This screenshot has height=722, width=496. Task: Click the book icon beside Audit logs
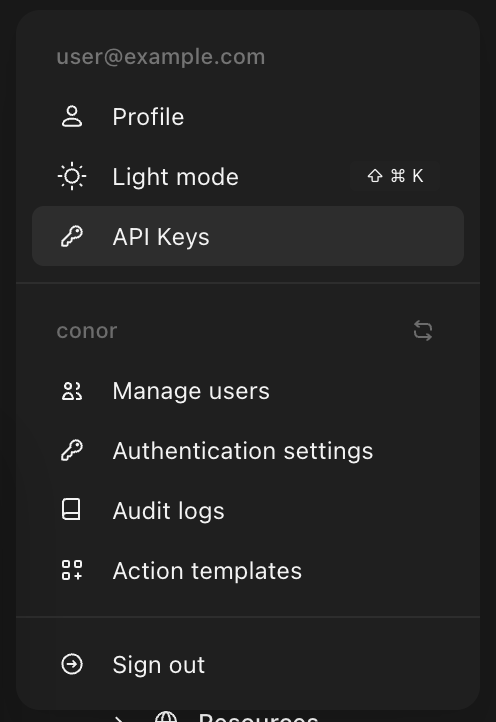tap(71, 510)
